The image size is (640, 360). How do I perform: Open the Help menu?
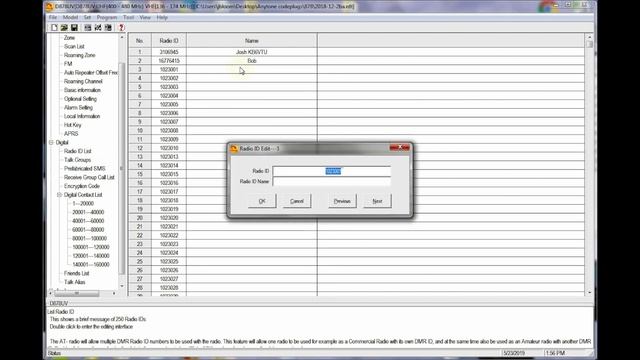[x=162, y=18]
